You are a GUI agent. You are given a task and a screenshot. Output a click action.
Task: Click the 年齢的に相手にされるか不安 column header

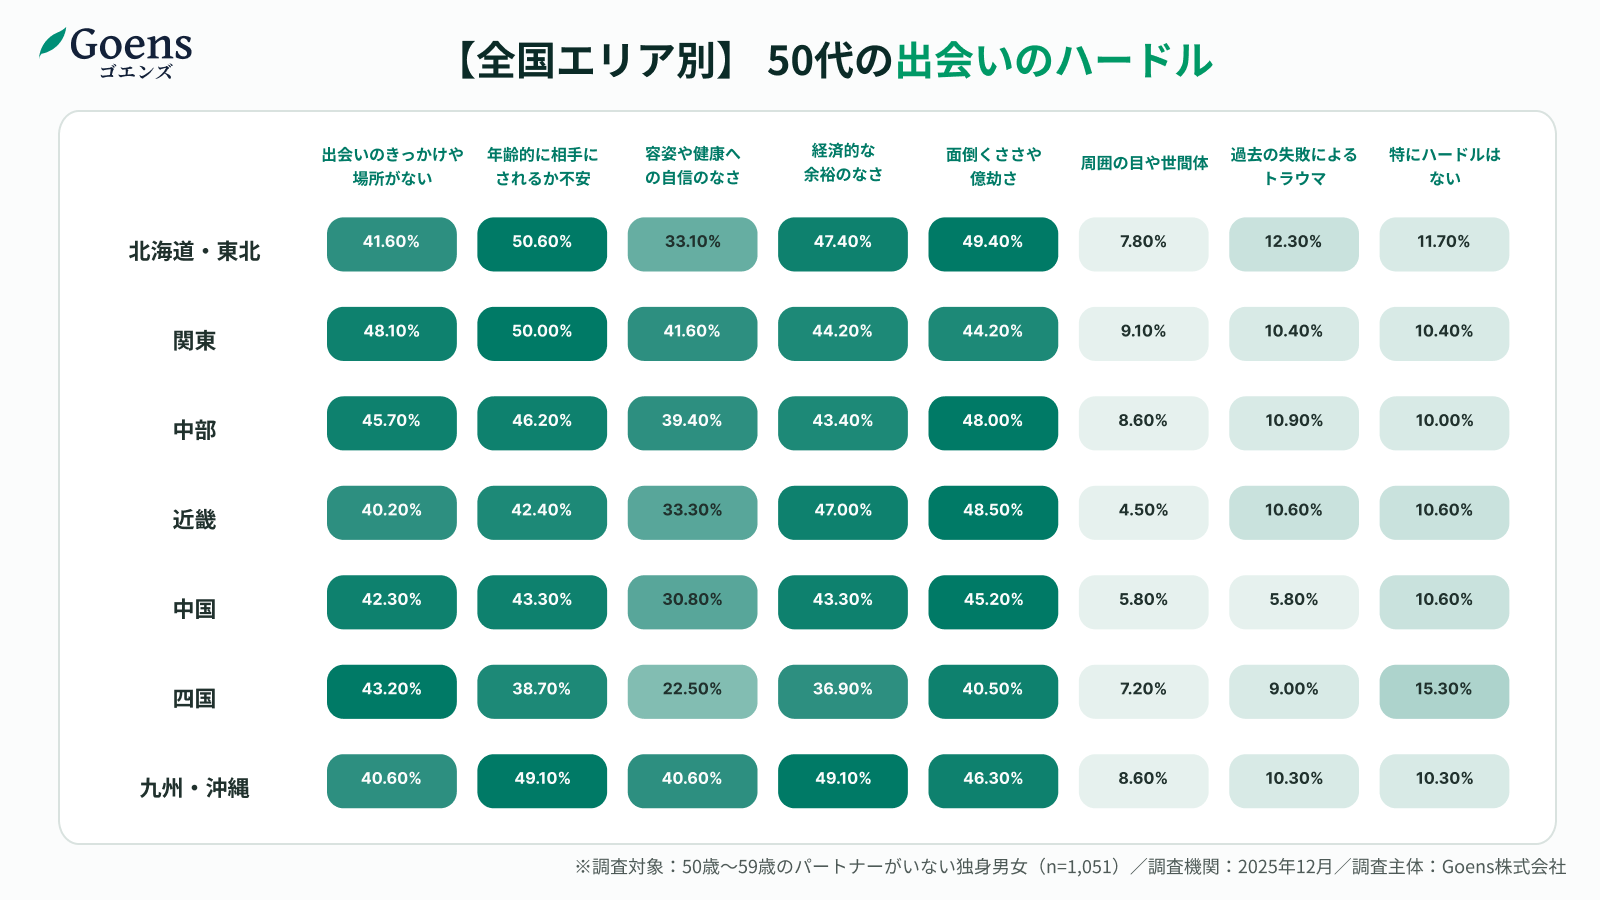542,166
